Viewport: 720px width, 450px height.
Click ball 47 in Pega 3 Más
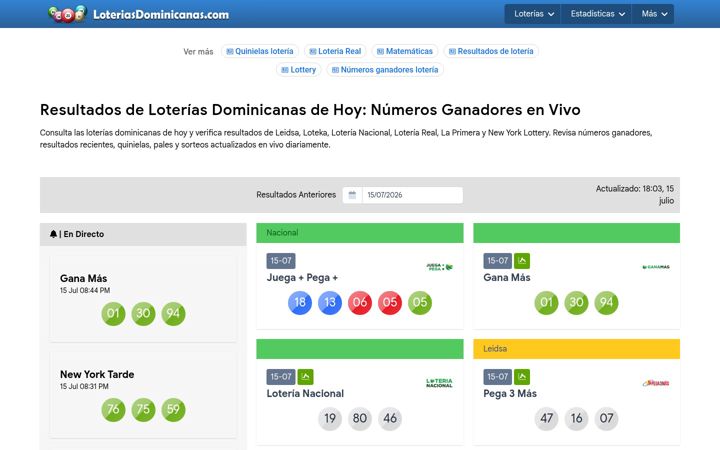click(x=546, y=419)
